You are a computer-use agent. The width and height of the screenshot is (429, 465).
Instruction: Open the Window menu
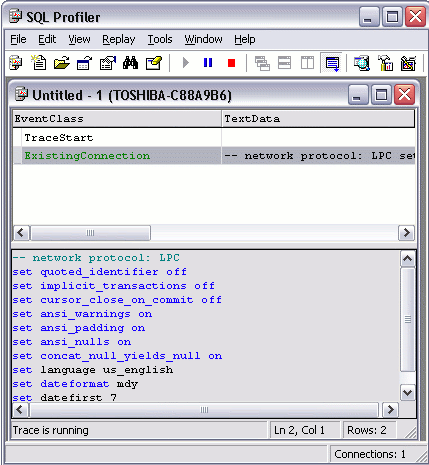(x=203, y=39)
